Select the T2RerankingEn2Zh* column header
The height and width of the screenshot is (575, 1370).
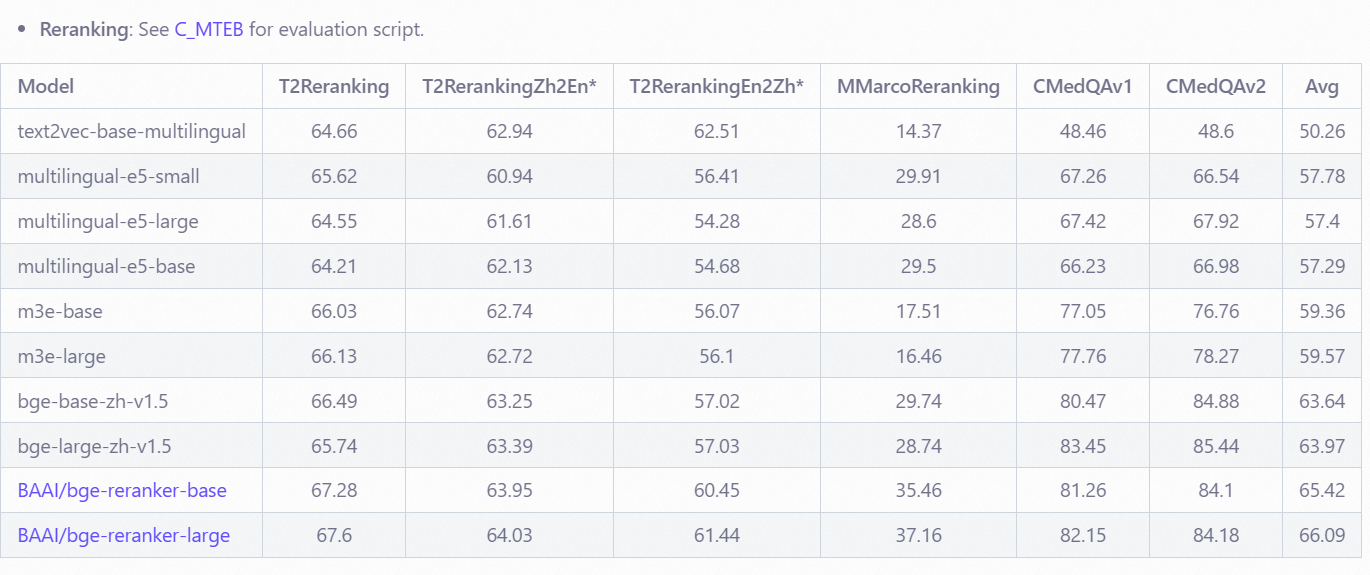[717, 86]
